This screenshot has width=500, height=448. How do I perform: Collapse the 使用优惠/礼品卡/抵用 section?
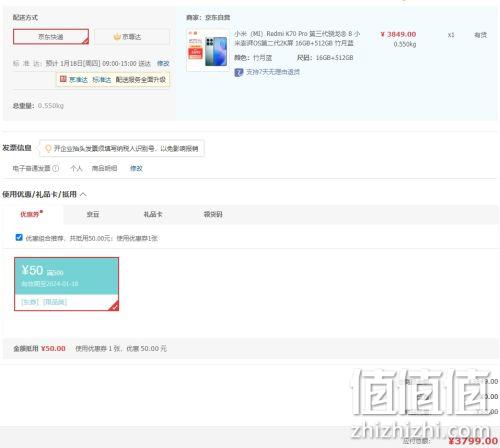coord(83,194)
